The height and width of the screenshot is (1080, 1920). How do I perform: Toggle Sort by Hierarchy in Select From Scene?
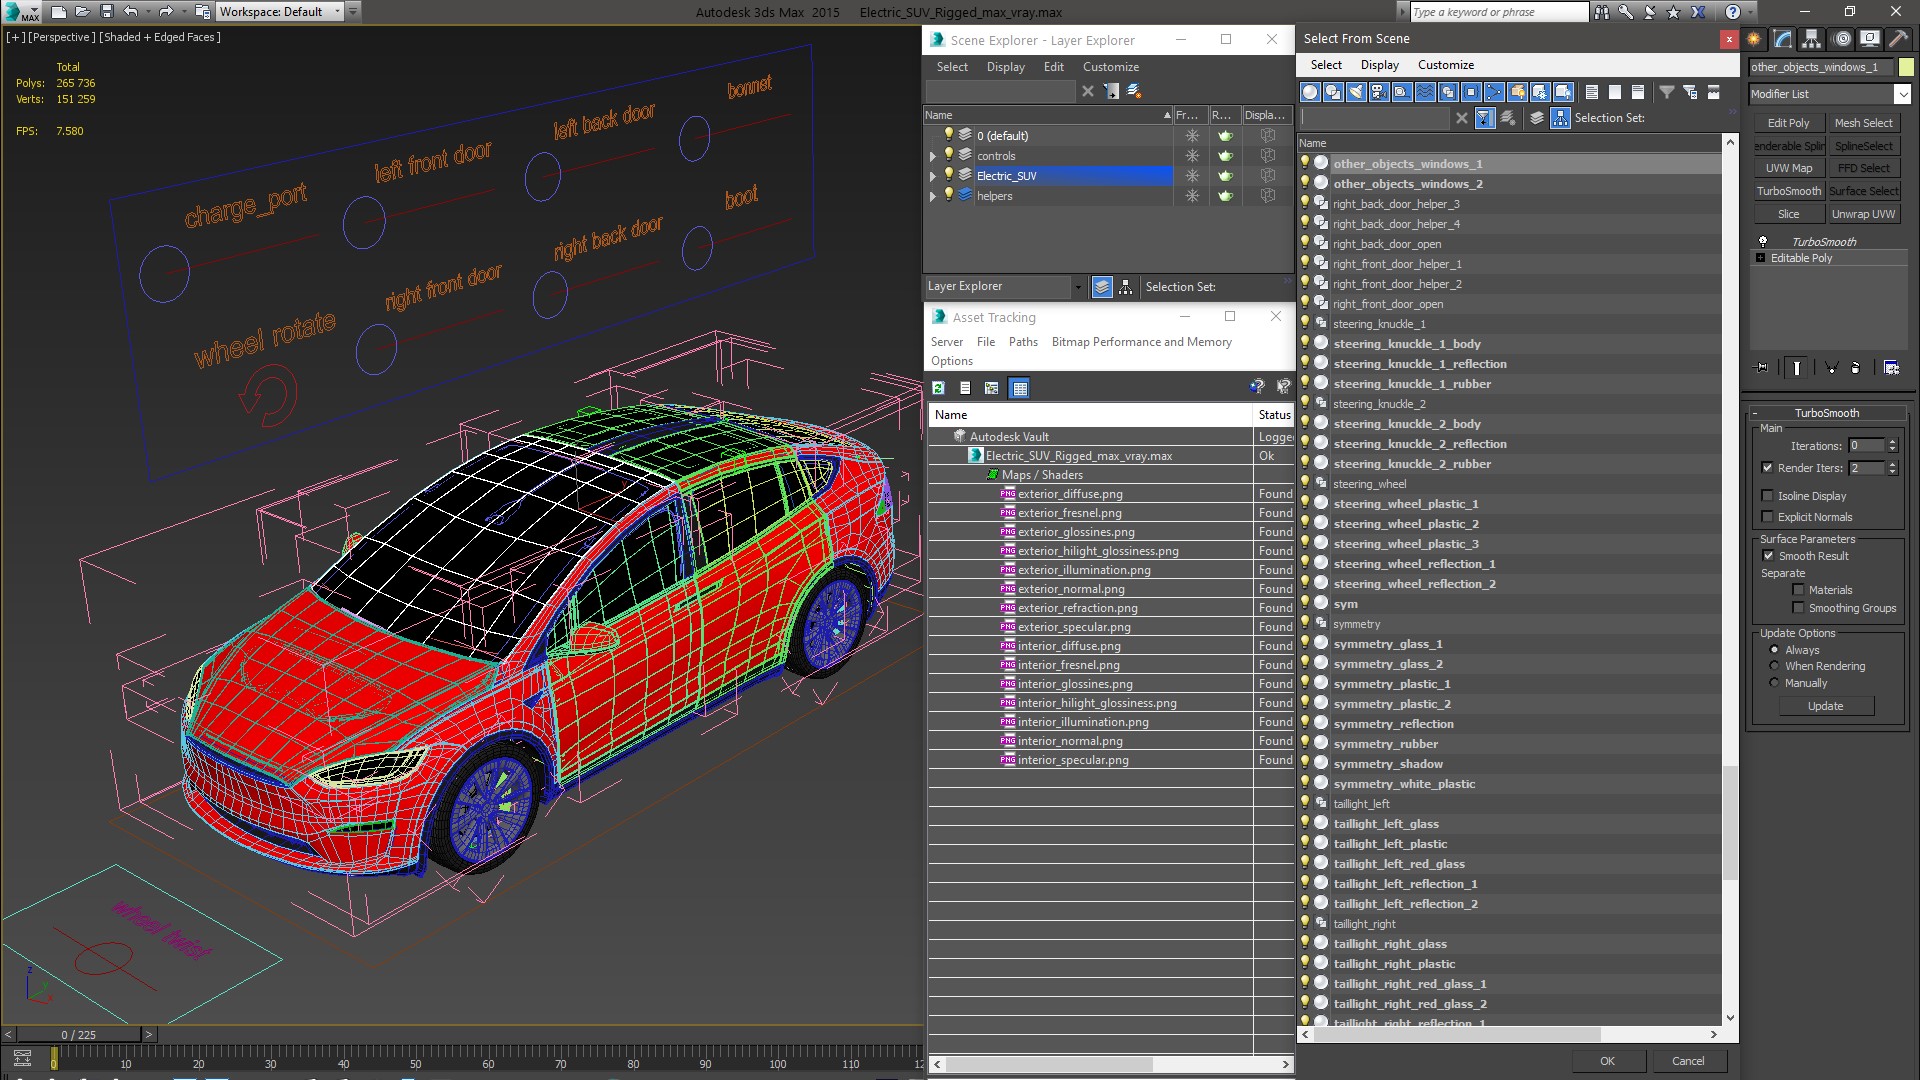[x=1561, y=118]
